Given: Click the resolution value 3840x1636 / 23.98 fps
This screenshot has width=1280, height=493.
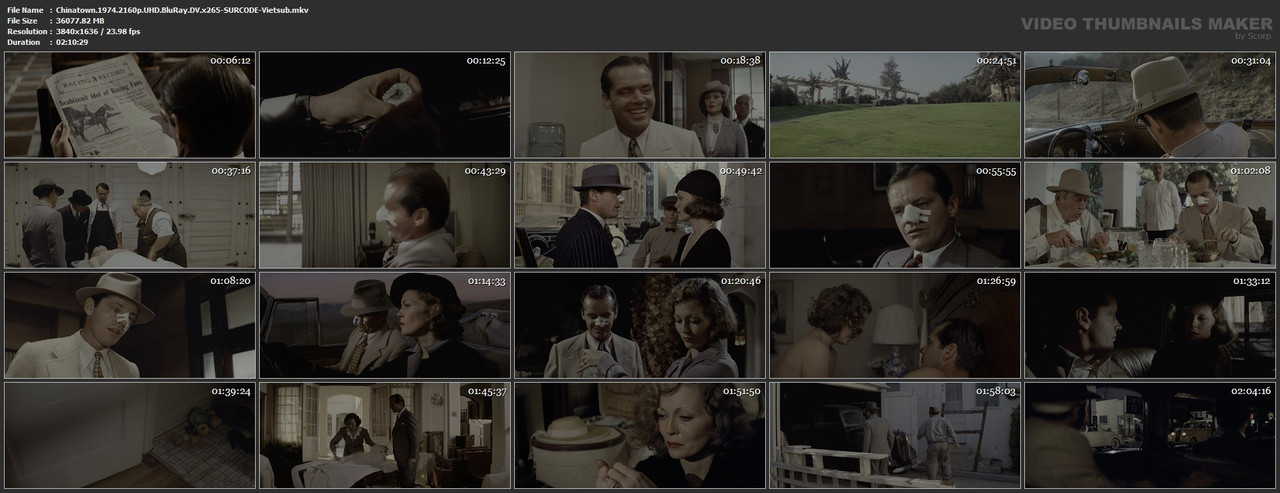Looking at the screenshot, I should coord(98,31).
